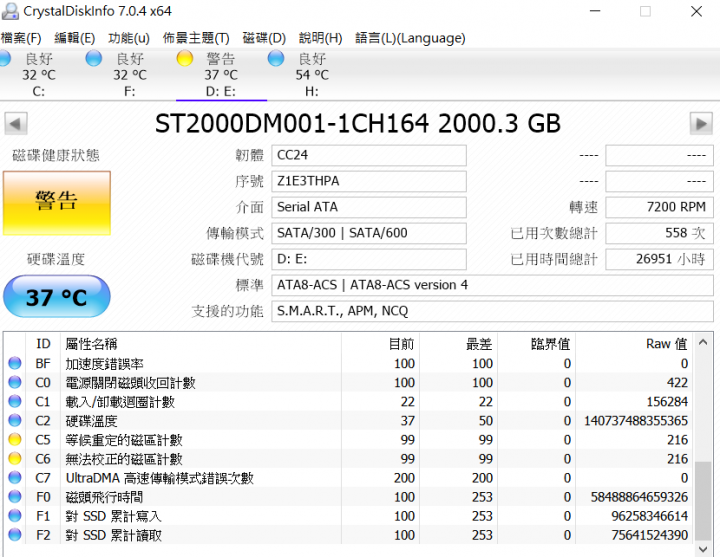
Task: Click the 屬性名稱 column header
Action: pos(201,343)
